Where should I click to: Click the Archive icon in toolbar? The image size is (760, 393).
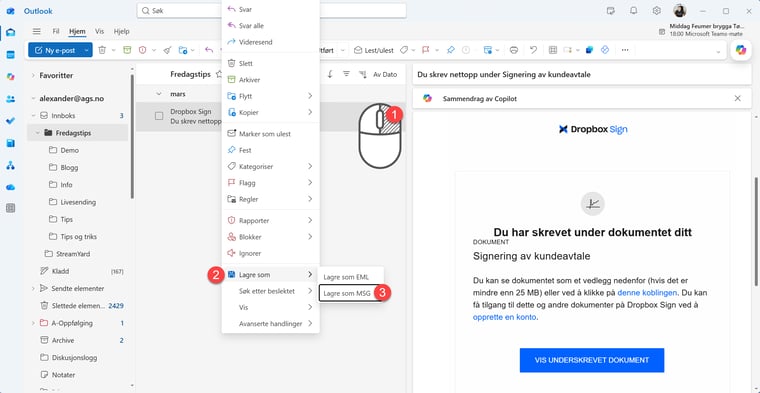pyautogui.click(x=127, y=50)
